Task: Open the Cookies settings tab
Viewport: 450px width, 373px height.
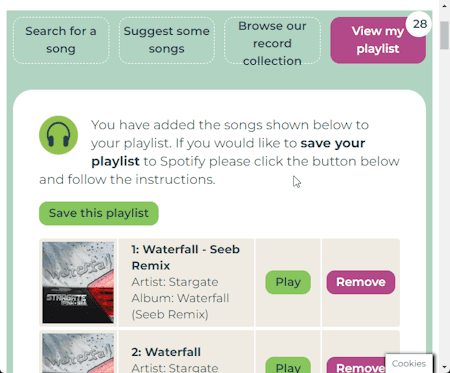Action: point(409,363)
